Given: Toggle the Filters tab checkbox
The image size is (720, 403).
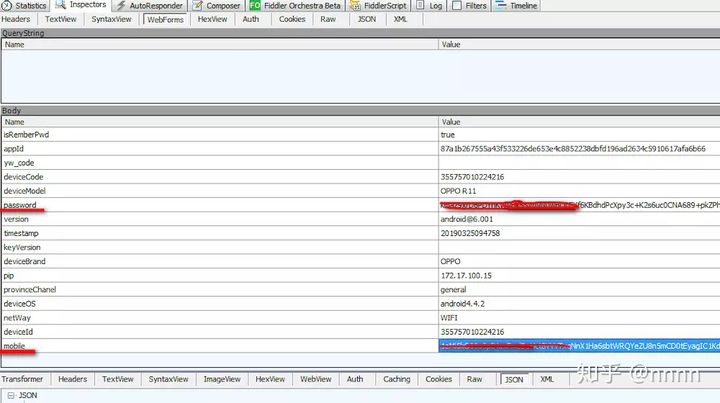Looking at the screenshot, I should tap(457, 6).
